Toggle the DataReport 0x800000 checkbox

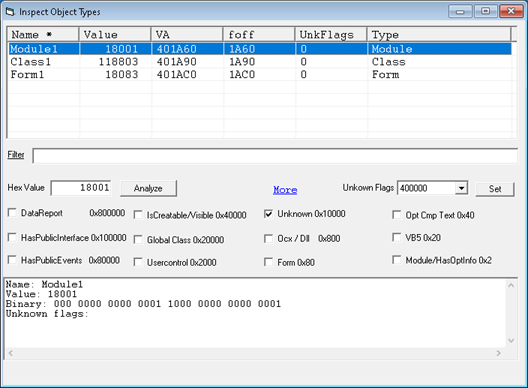(x=12, y=213)
